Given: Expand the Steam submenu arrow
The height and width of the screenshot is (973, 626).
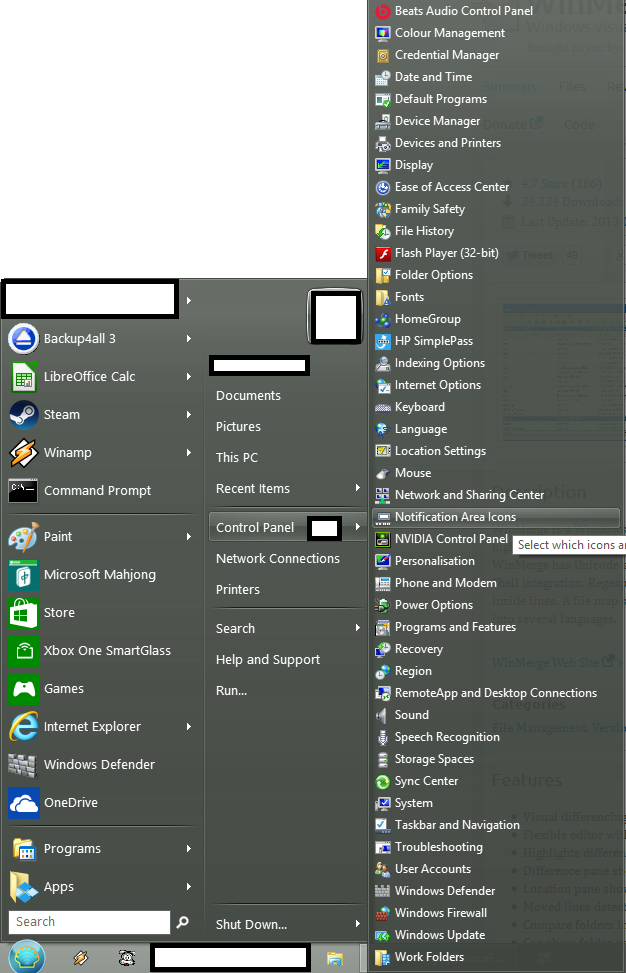Looking at the screenshot, I should tap(189, 415).
